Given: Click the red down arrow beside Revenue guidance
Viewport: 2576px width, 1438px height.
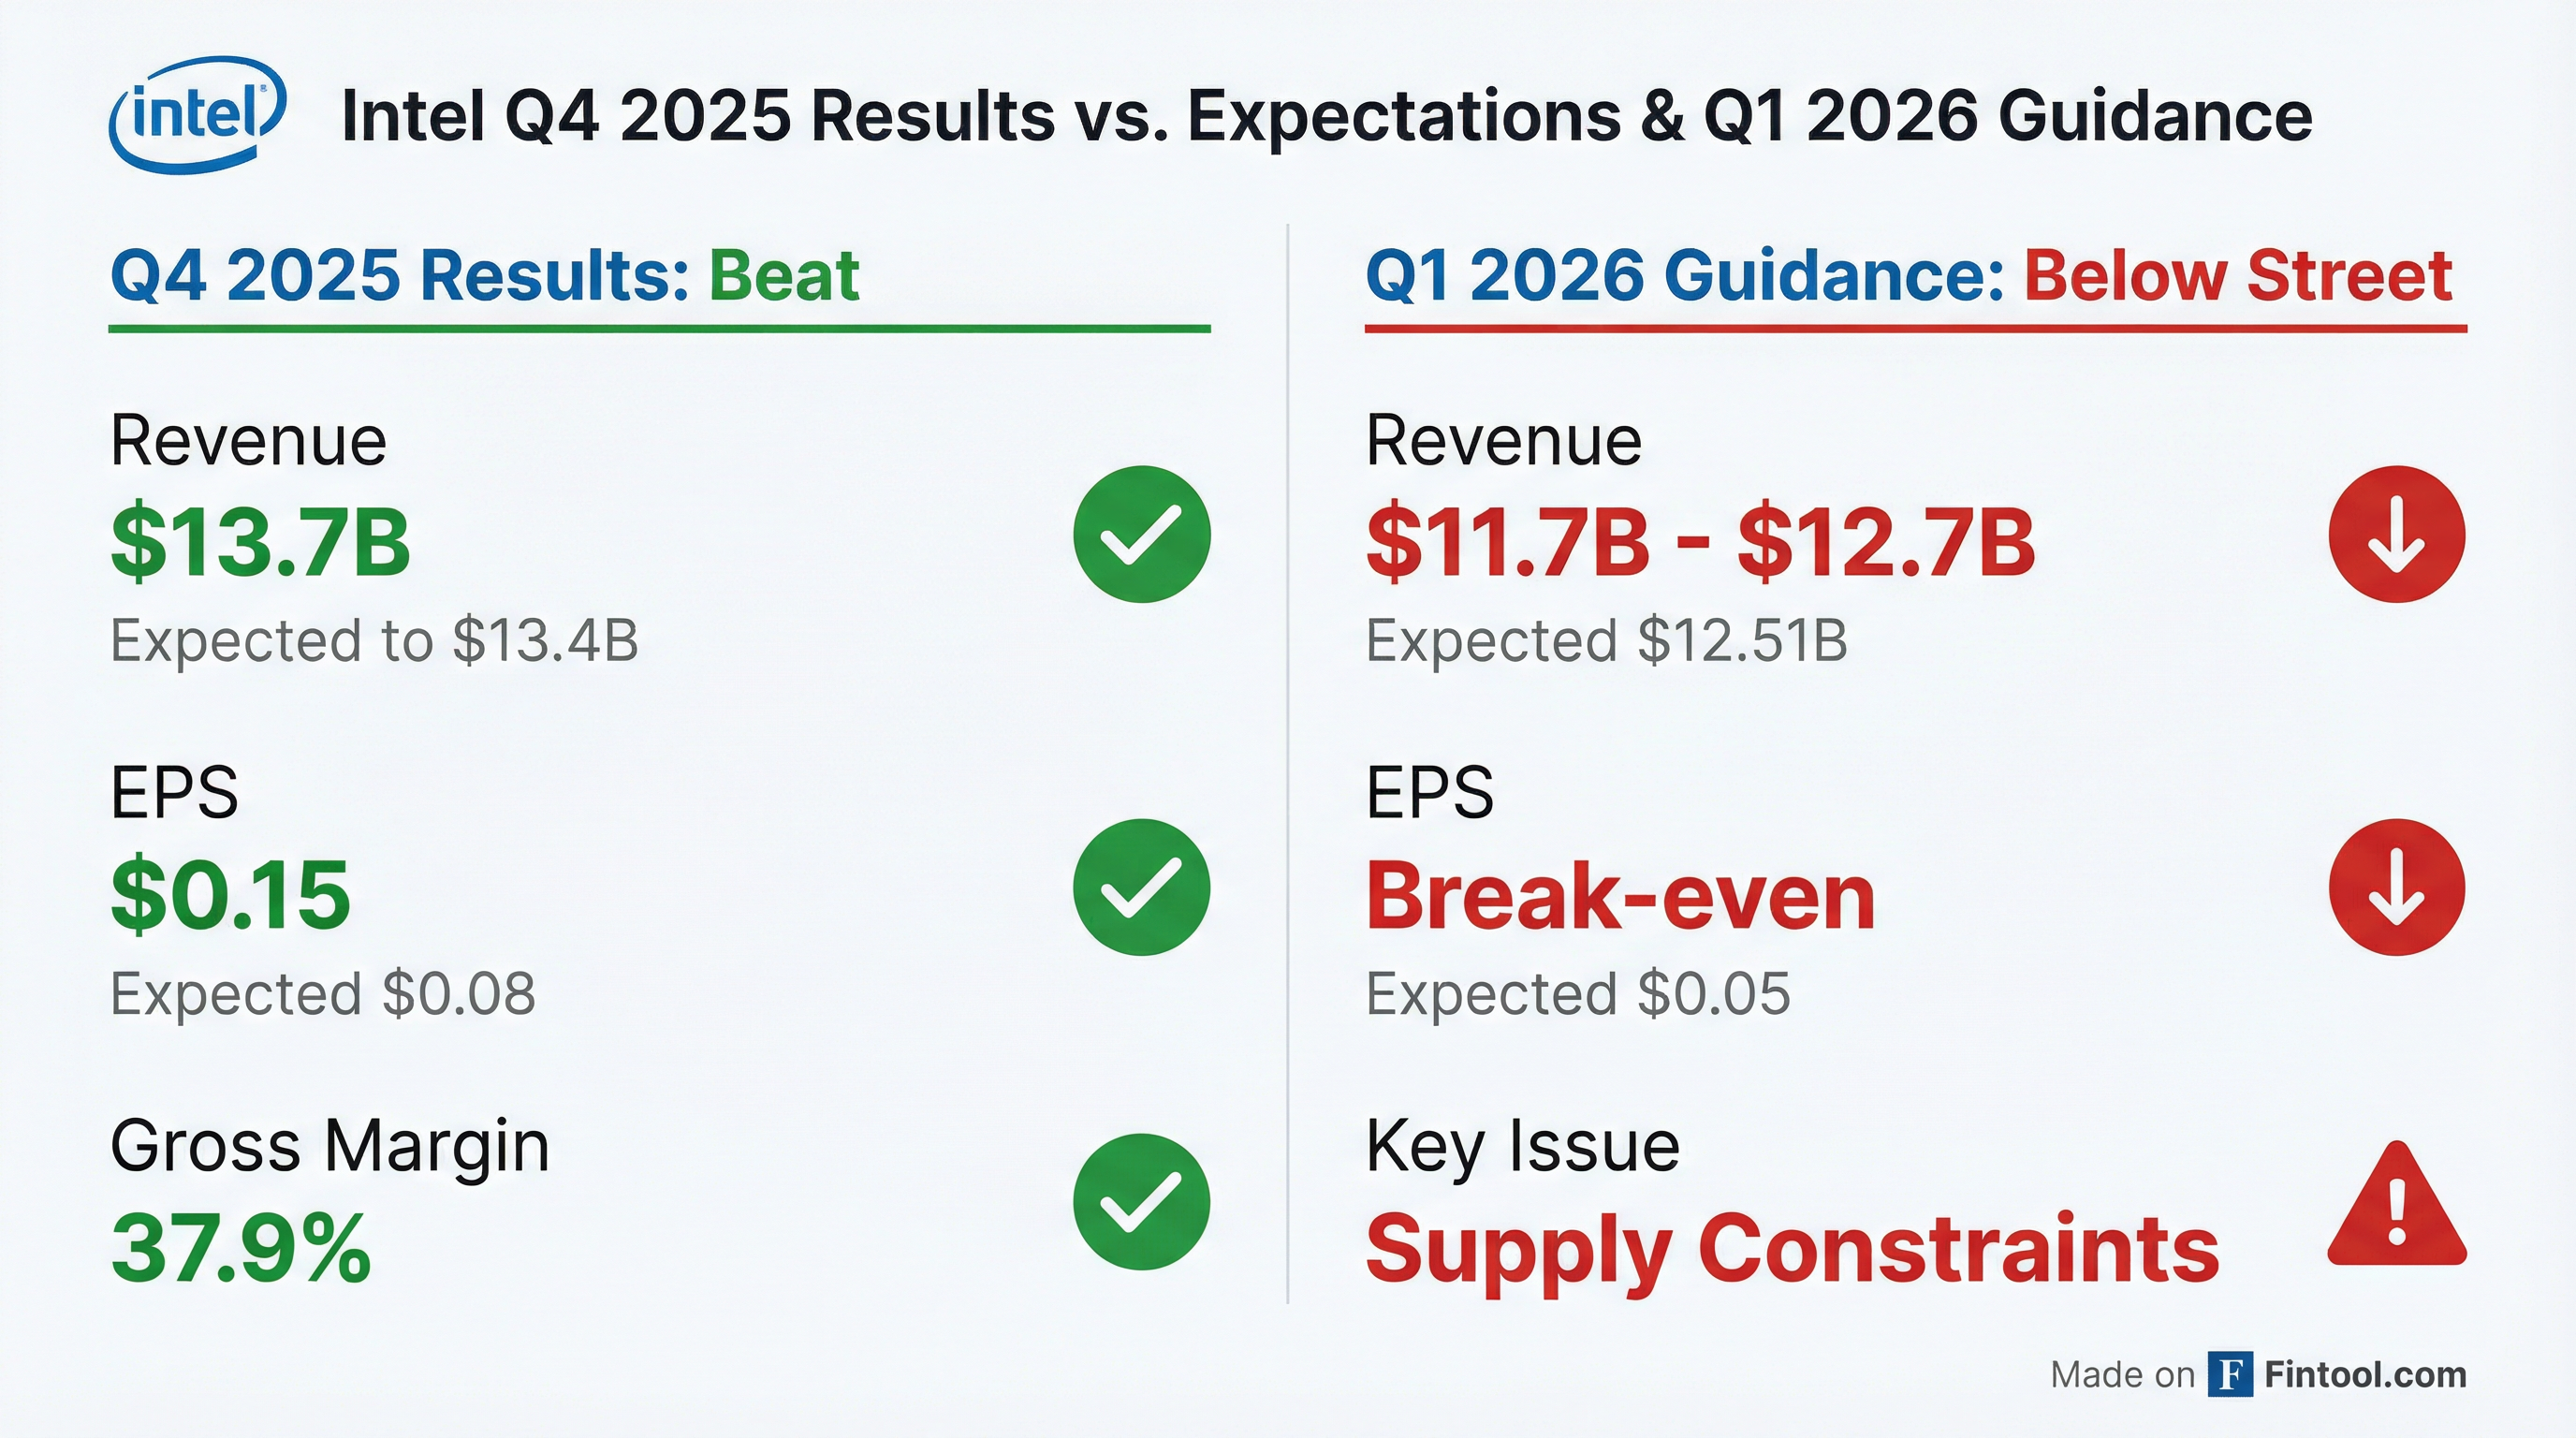Looking at the screenshot, I should 2396,534.
